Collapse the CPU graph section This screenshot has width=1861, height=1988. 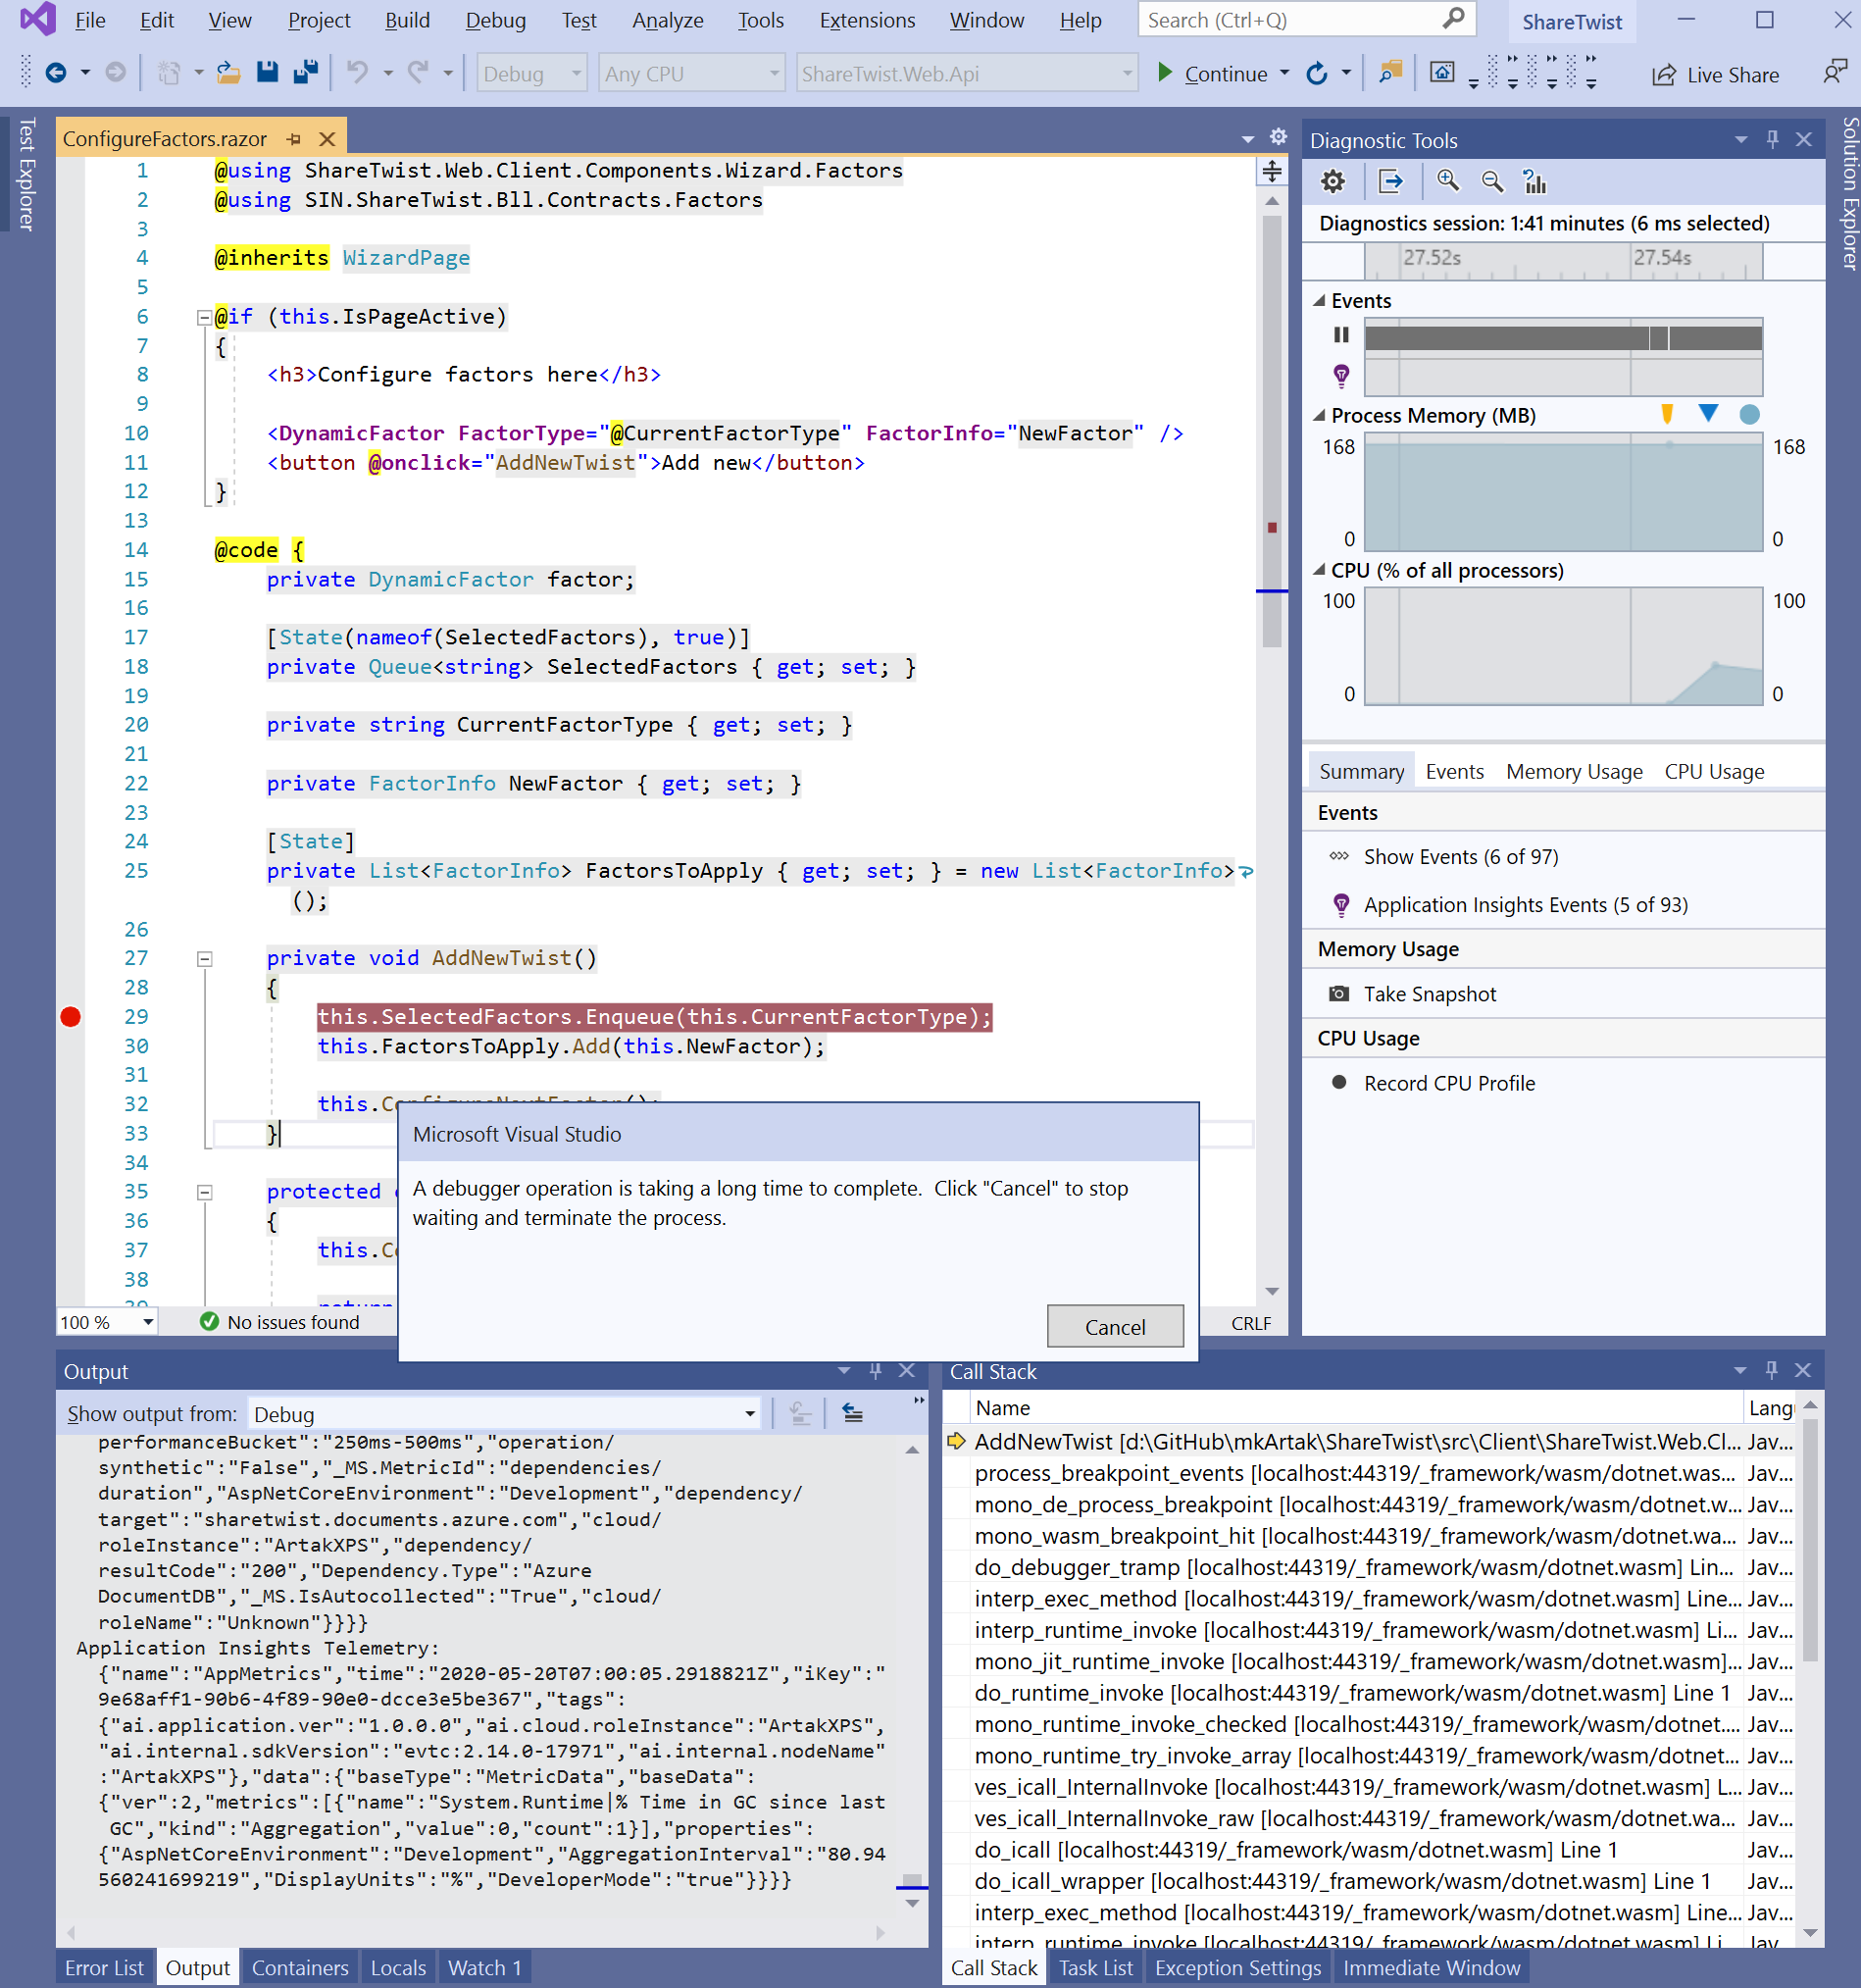pyautogui.click(x=1320, y=570)
